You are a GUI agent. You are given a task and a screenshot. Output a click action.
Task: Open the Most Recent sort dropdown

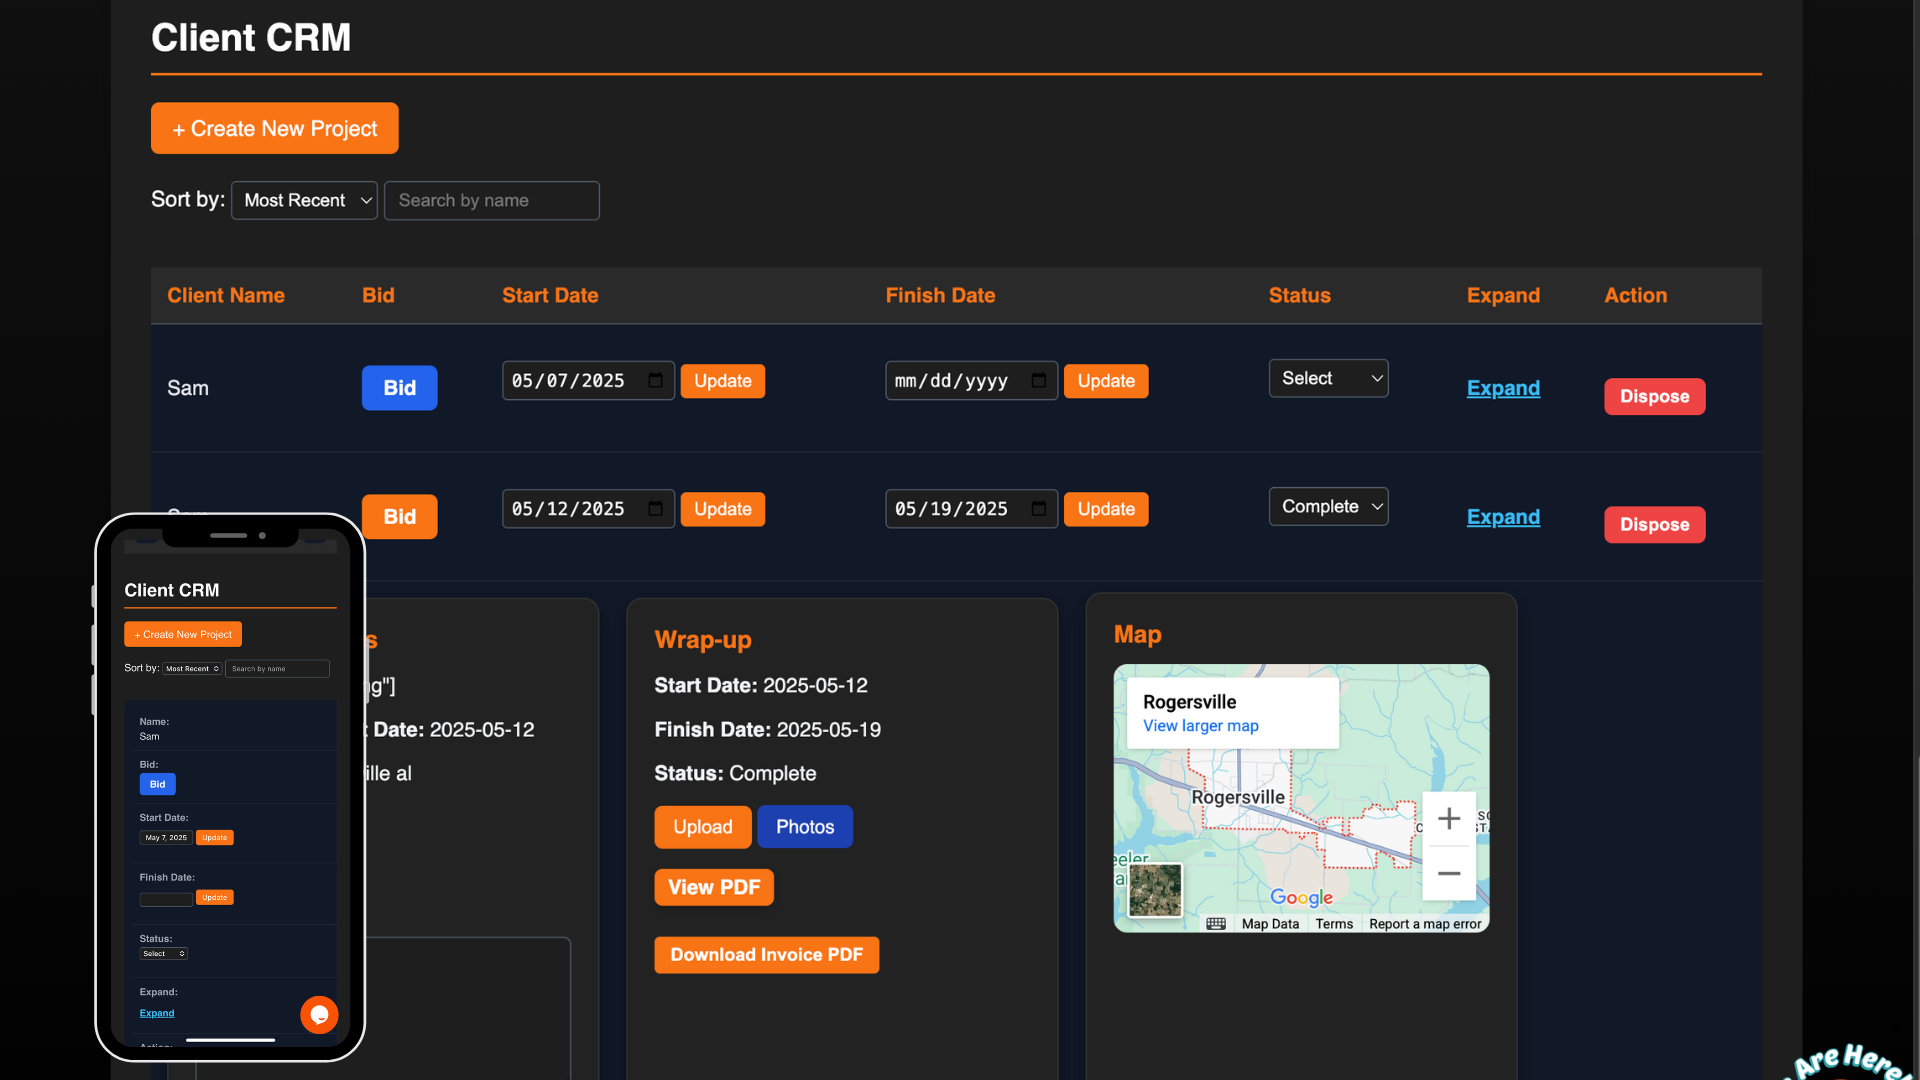coord(304,200)
